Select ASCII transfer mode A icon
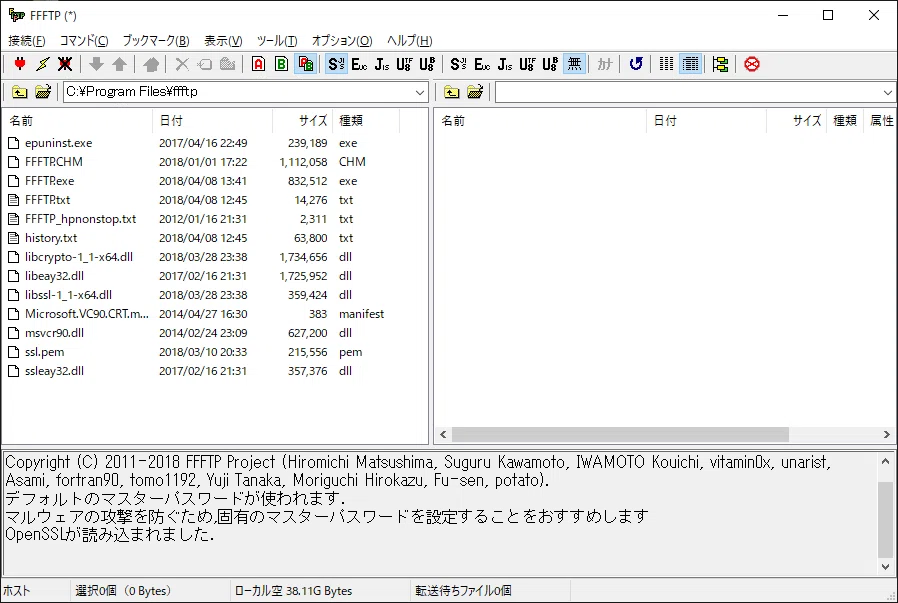The image size is (898, 603). (x=258, y=64)
